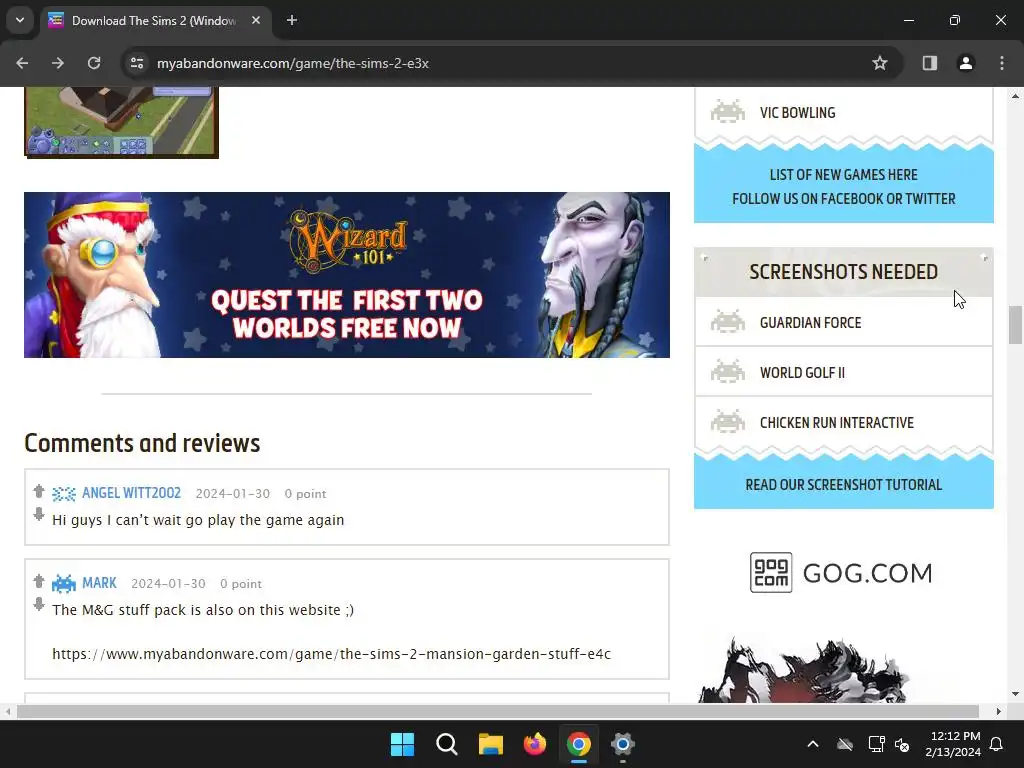This screenshot has height=768, width=1024.
Task: Click the Screenshots Needed header
Action: pyautogui.click(x=843, y=272)
